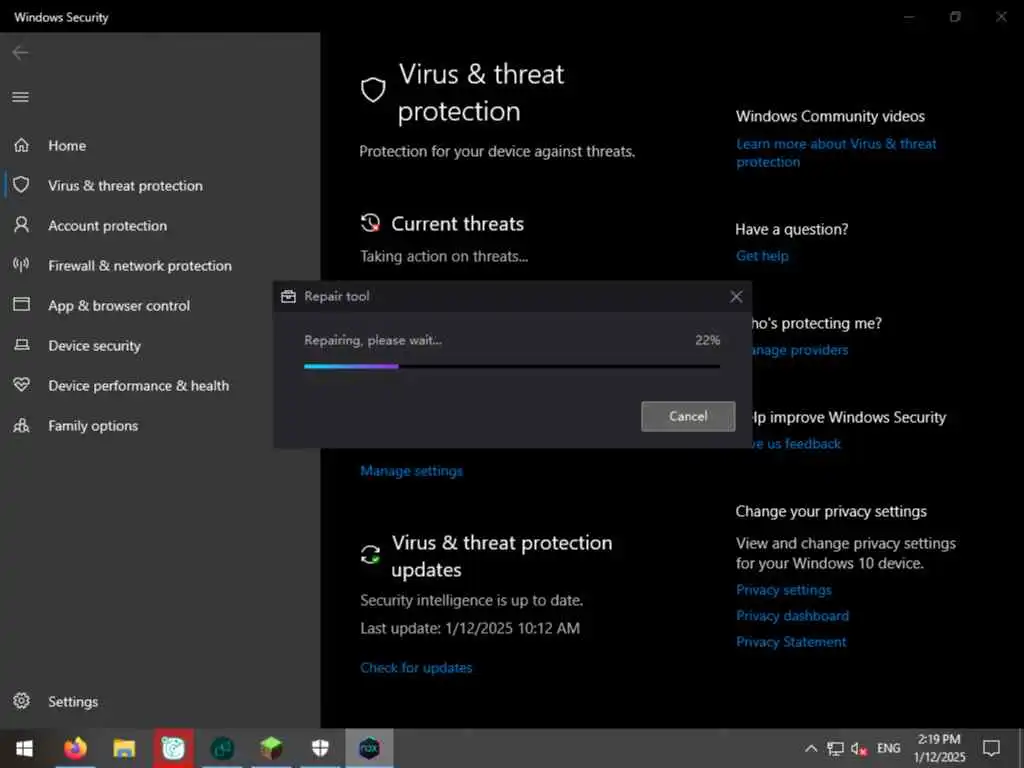The image size is (1024, 768).
Task: Click the repair progress bar
Action: point(512,366)
